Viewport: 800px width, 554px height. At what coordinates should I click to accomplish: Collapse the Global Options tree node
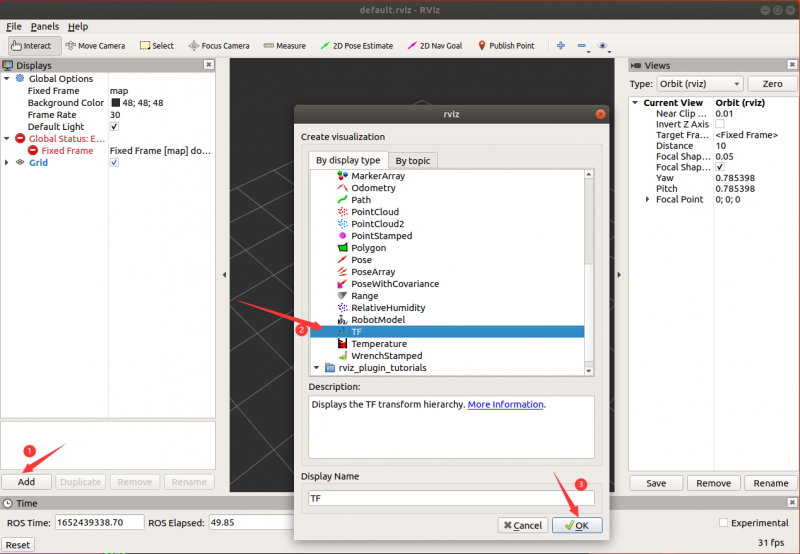click(7, 79)
